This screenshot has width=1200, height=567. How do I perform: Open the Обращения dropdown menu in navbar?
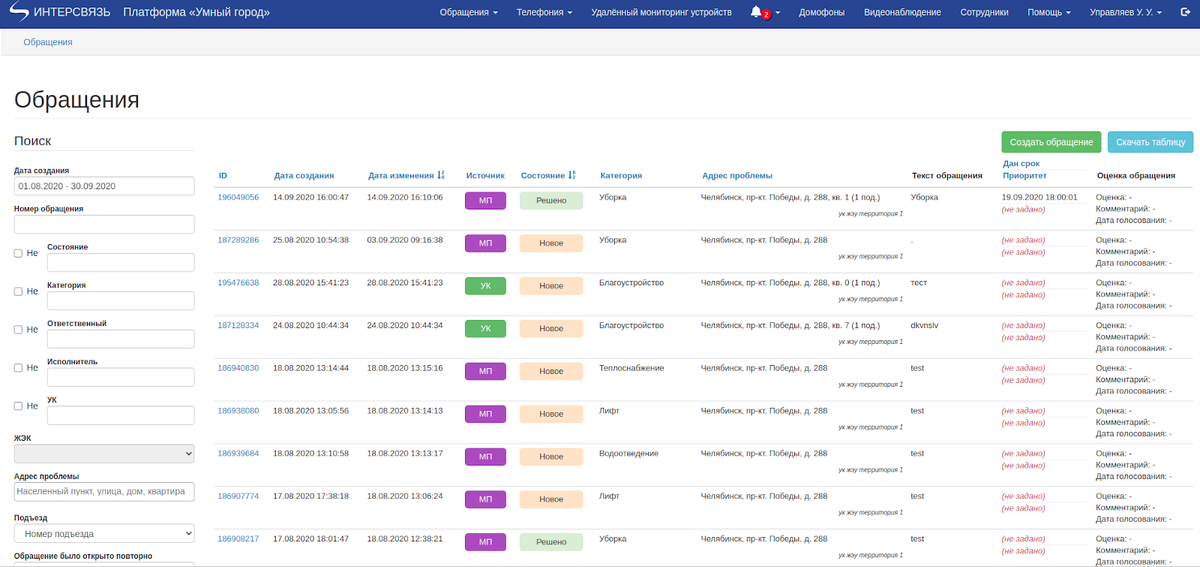[469, 13]
